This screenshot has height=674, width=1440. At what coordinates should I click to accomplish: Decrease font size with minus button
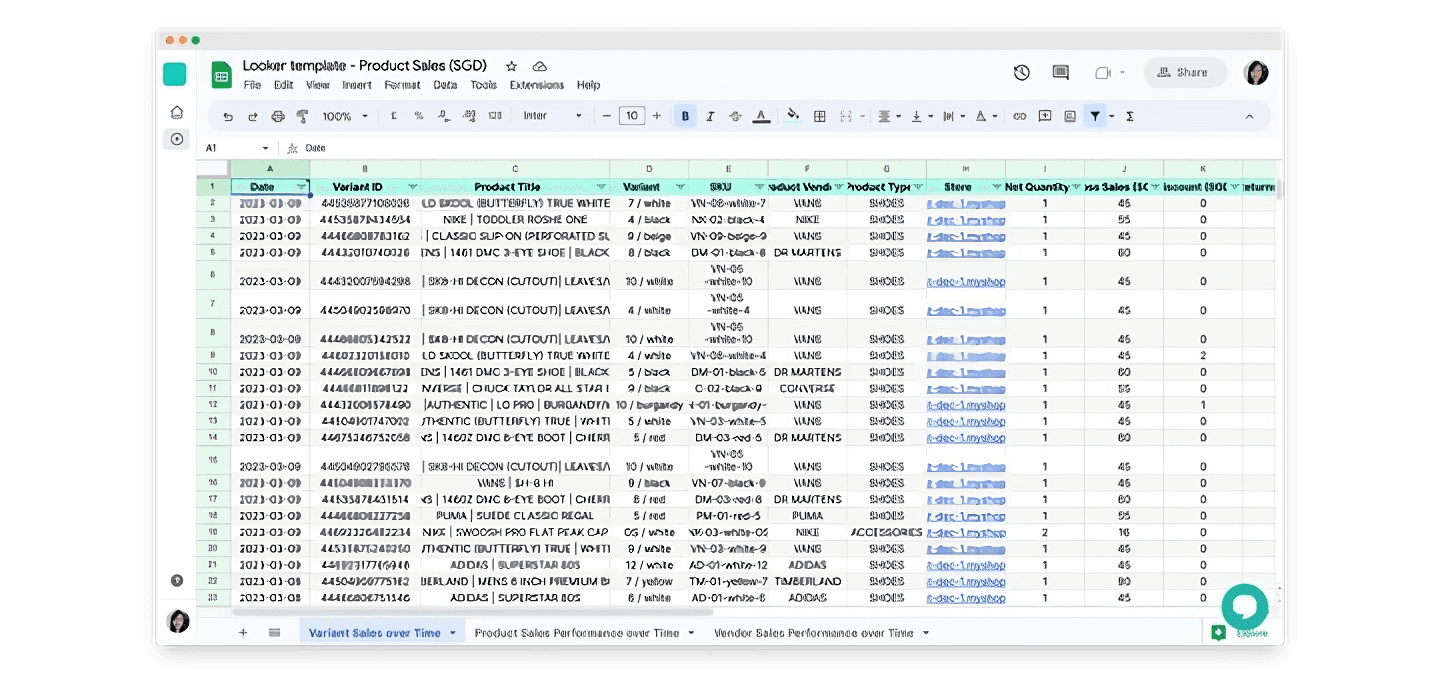pos(606,116)
